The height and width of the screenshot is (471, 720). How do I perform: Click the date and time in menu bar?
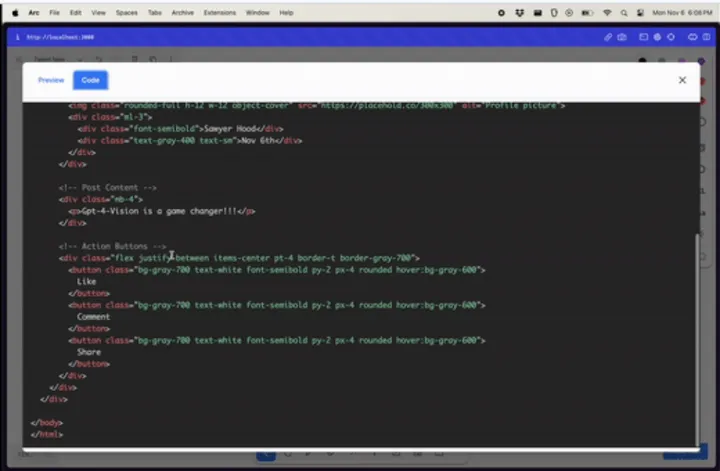click(x=680, y=13)
